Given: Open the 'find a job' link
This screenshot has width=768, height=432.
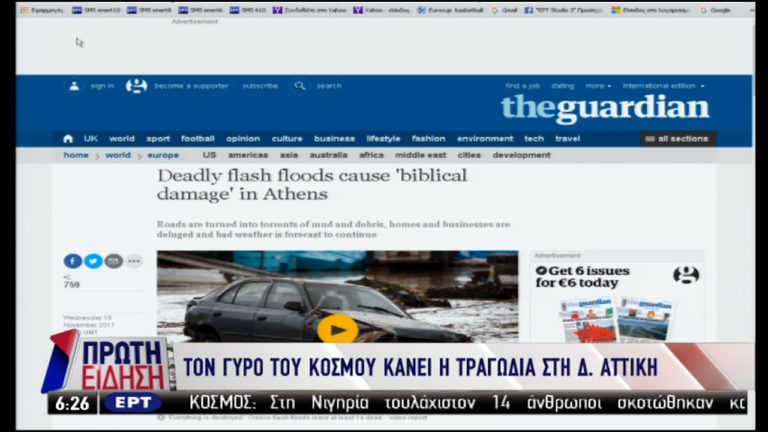Looking at the screenshot, I should click(x=522, y=86).
